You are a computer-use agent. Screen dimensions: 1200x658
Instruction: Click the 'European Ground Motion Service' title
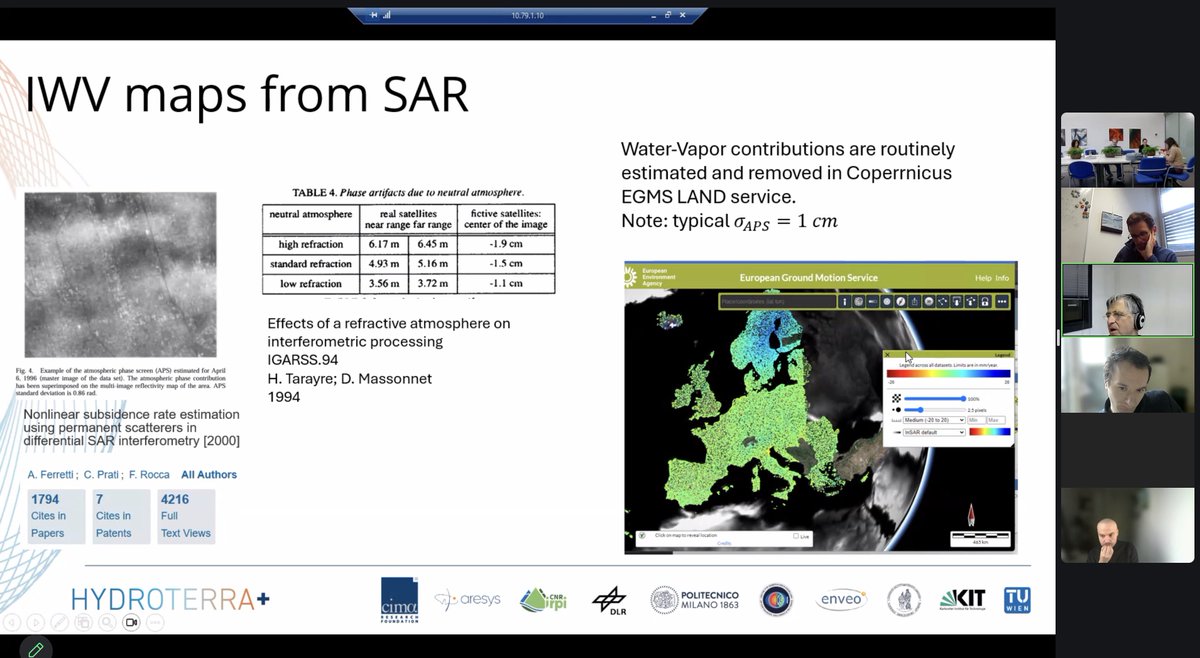tap(808, 277)
